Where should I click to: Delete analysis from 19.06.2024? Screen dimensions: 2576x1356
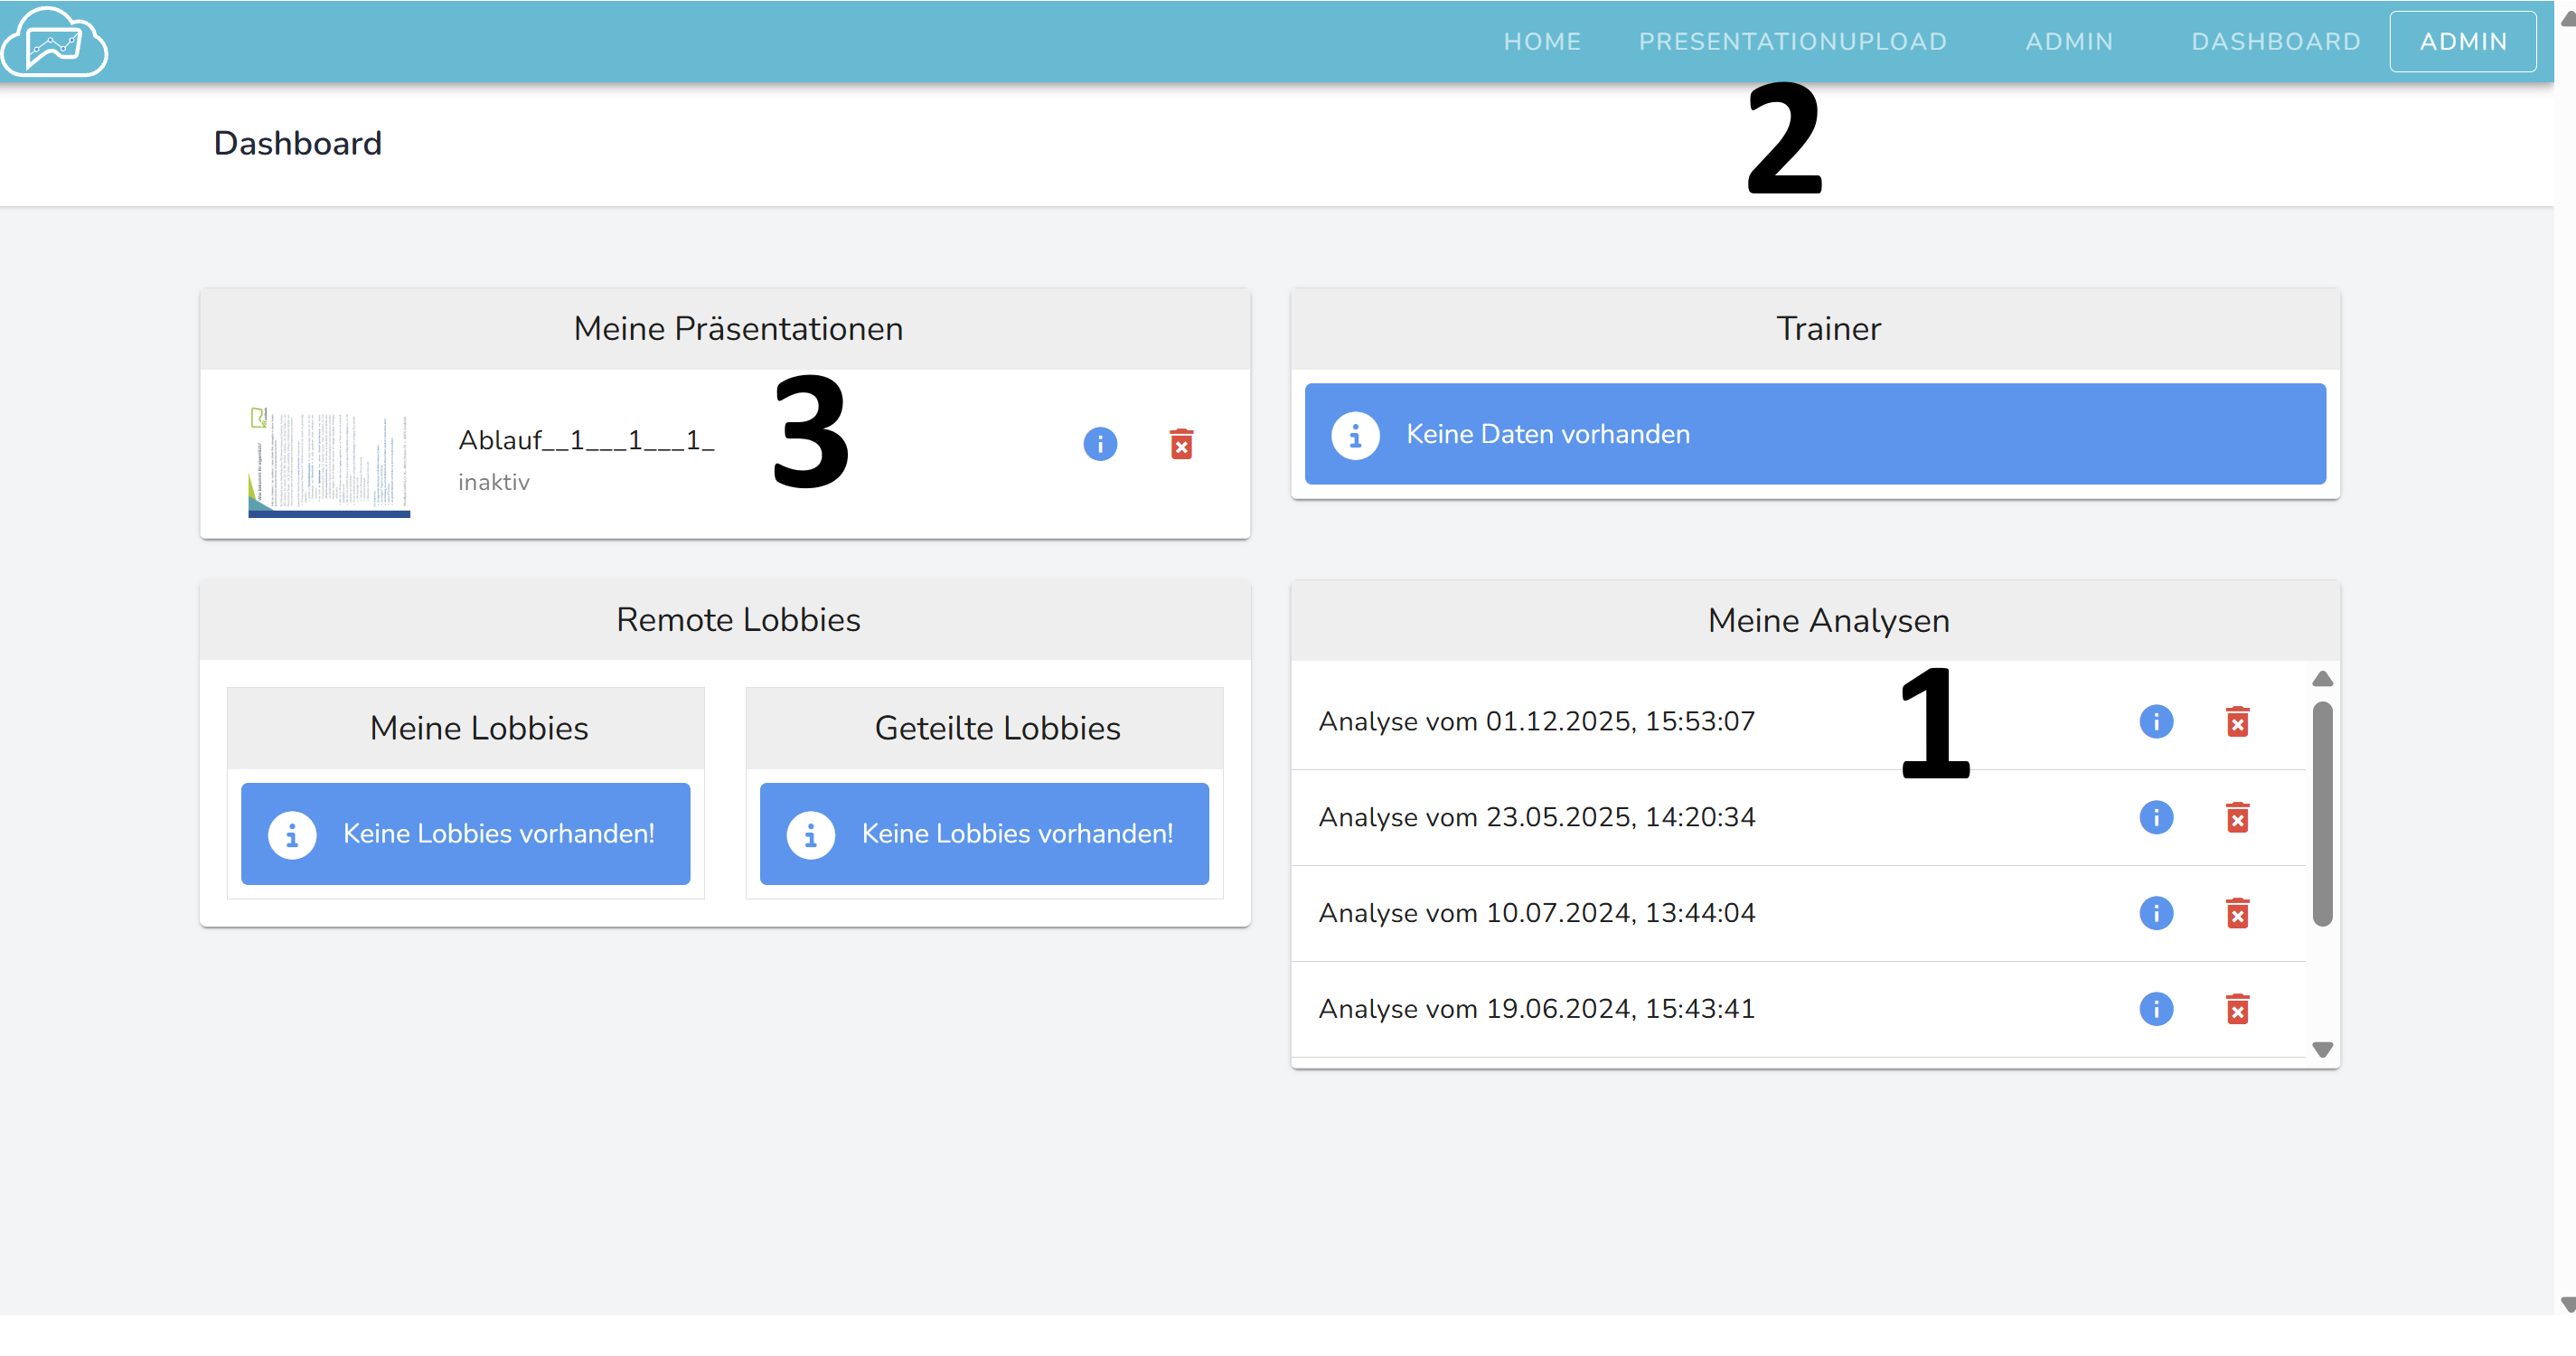tap(2237, 1009)
